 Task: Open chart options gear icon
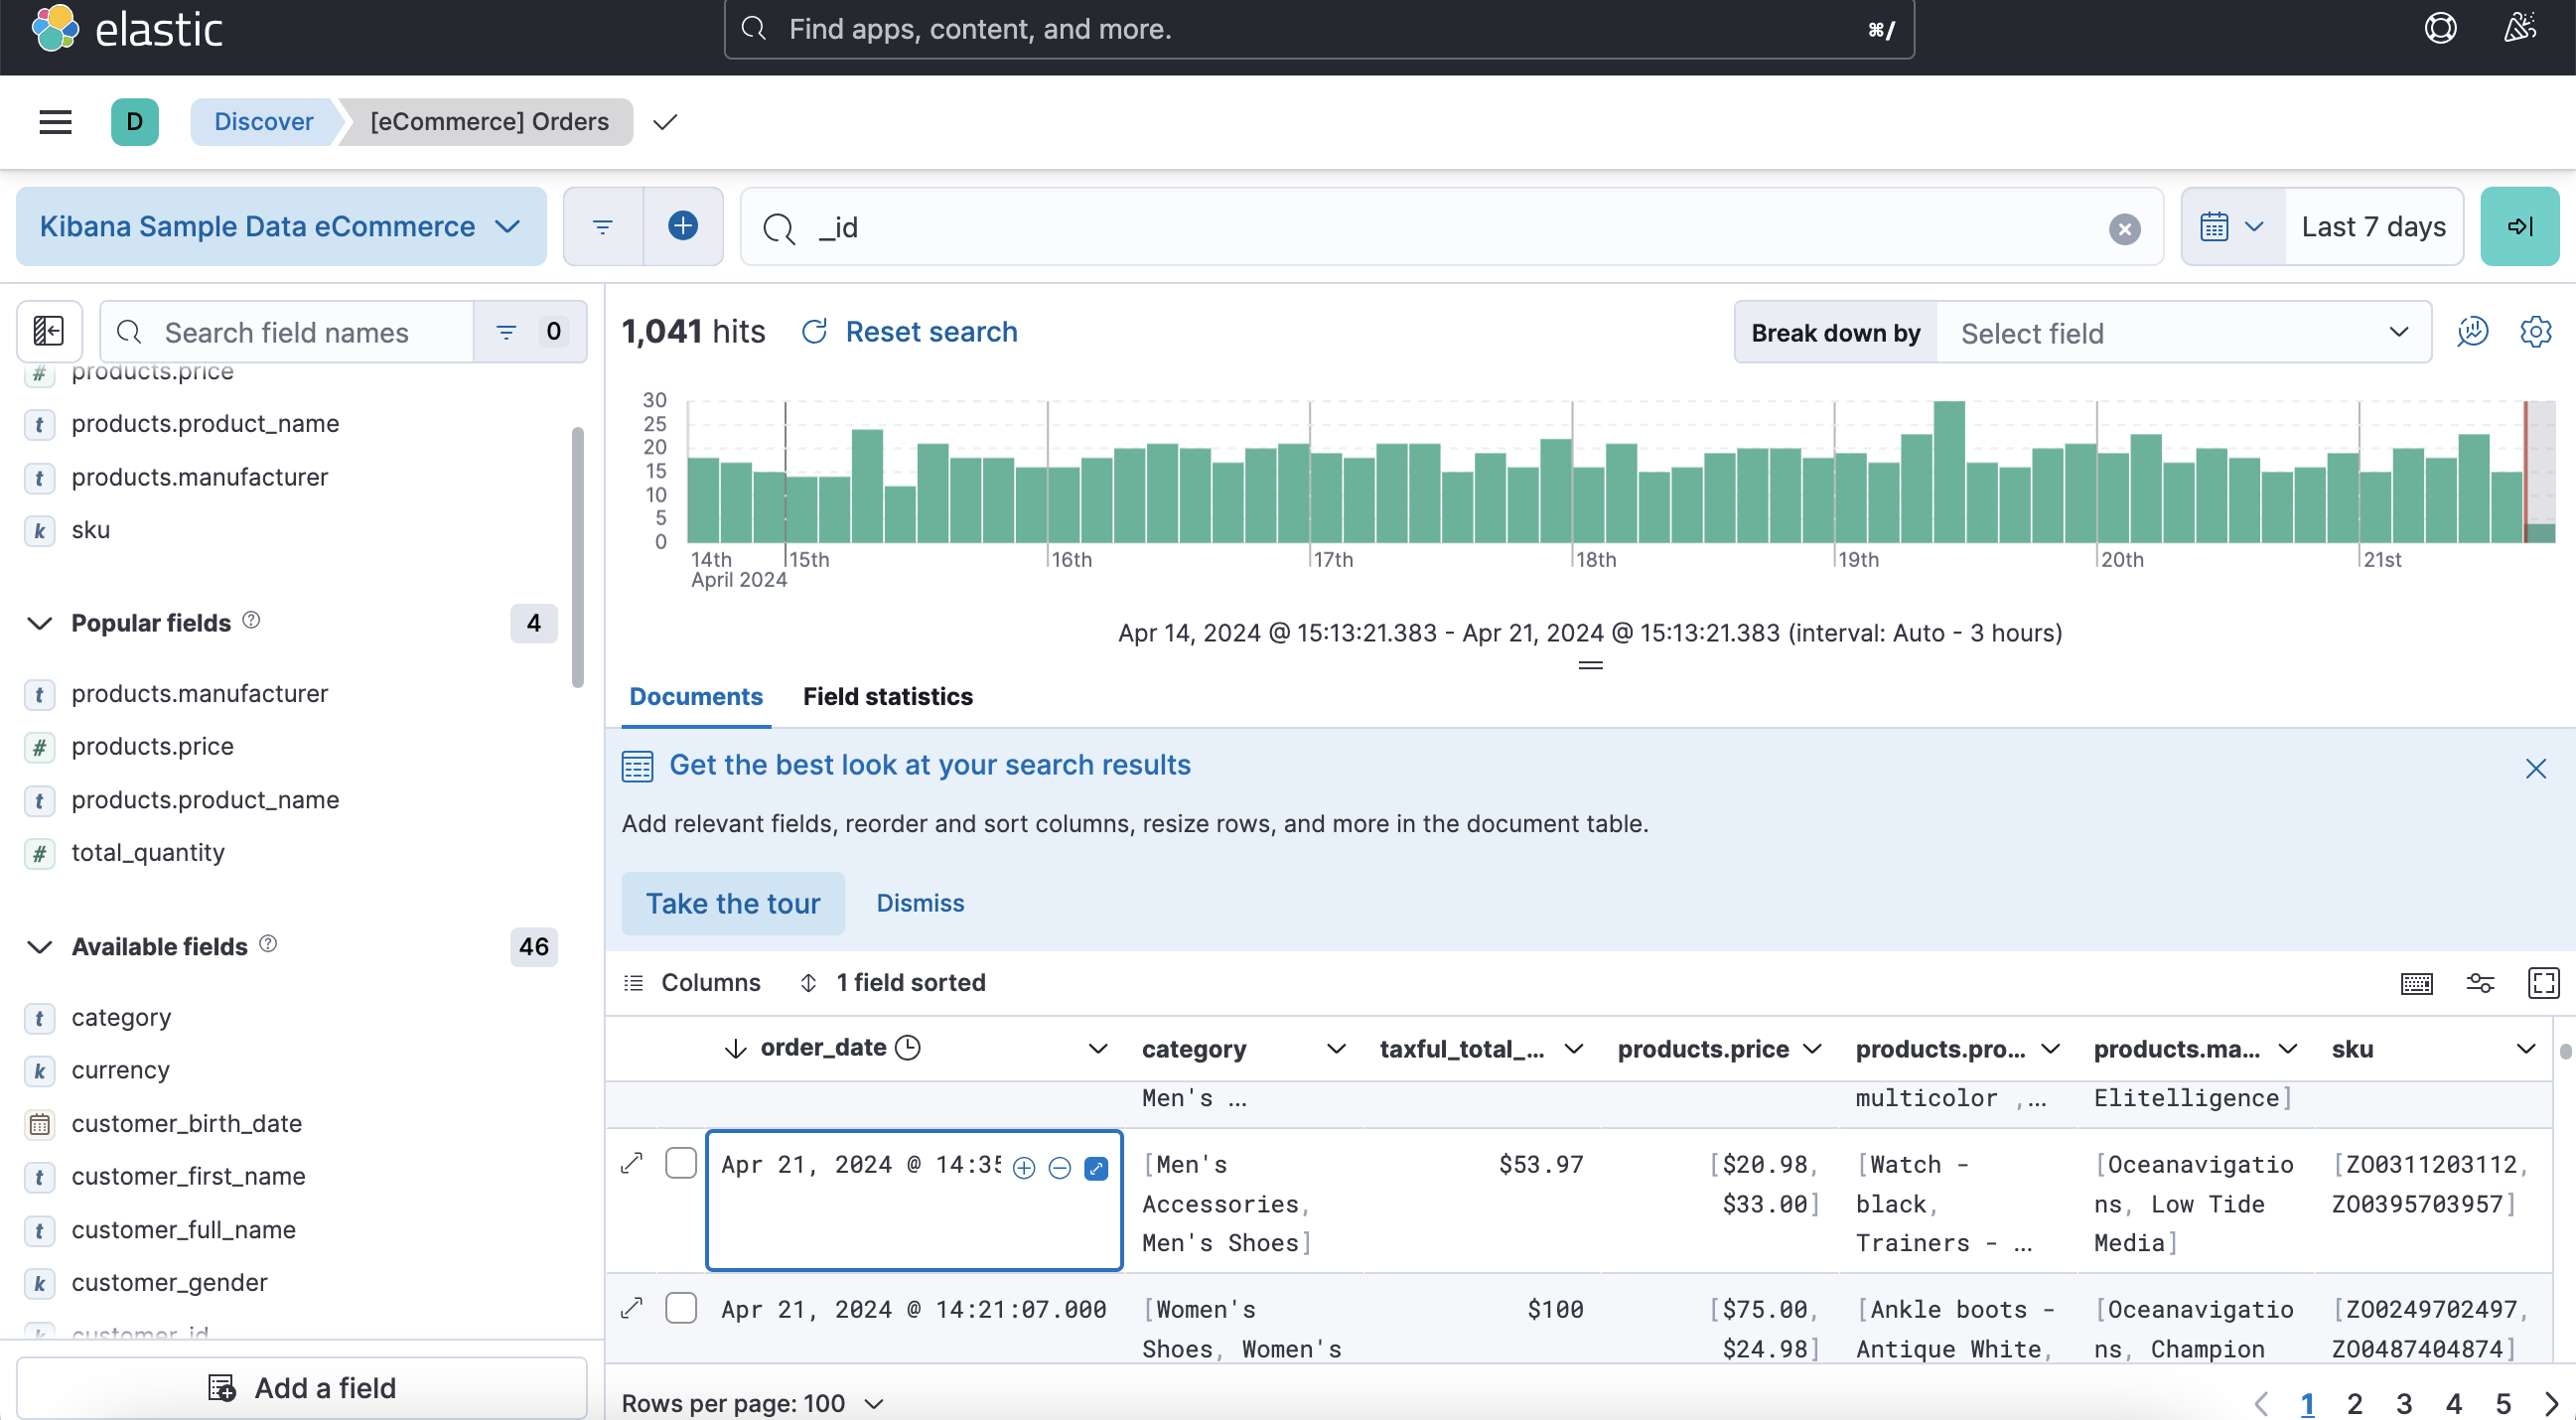[x=2535, y=332]
